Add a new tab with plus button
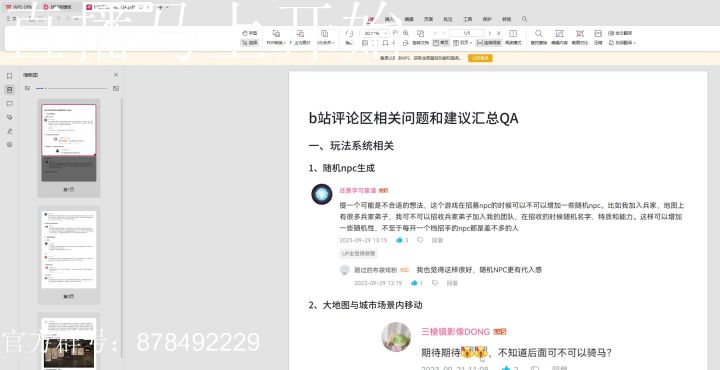 tap(160, 7)
